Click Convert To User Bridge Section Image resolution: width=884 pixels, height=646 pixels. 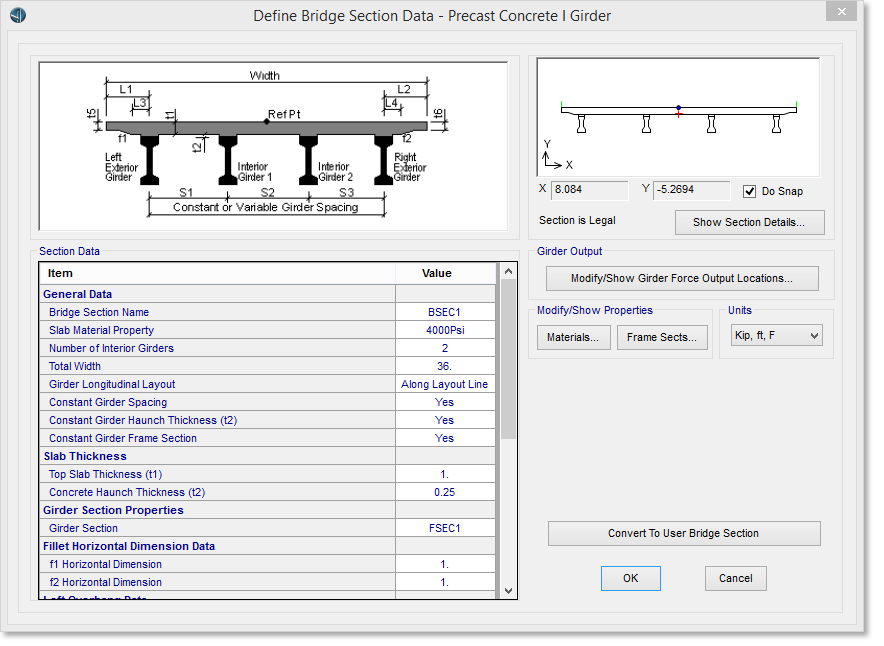coord(684,533)
